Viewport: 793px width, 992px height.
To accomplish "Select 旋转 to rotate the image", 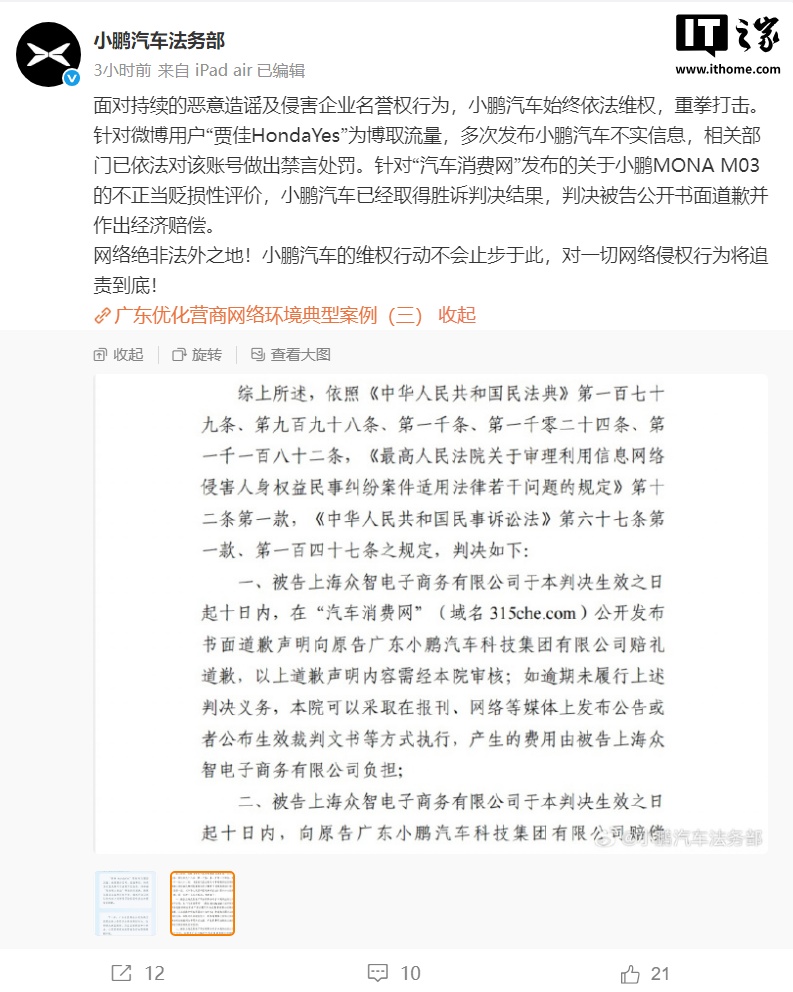I will click(x=206, y=354).
